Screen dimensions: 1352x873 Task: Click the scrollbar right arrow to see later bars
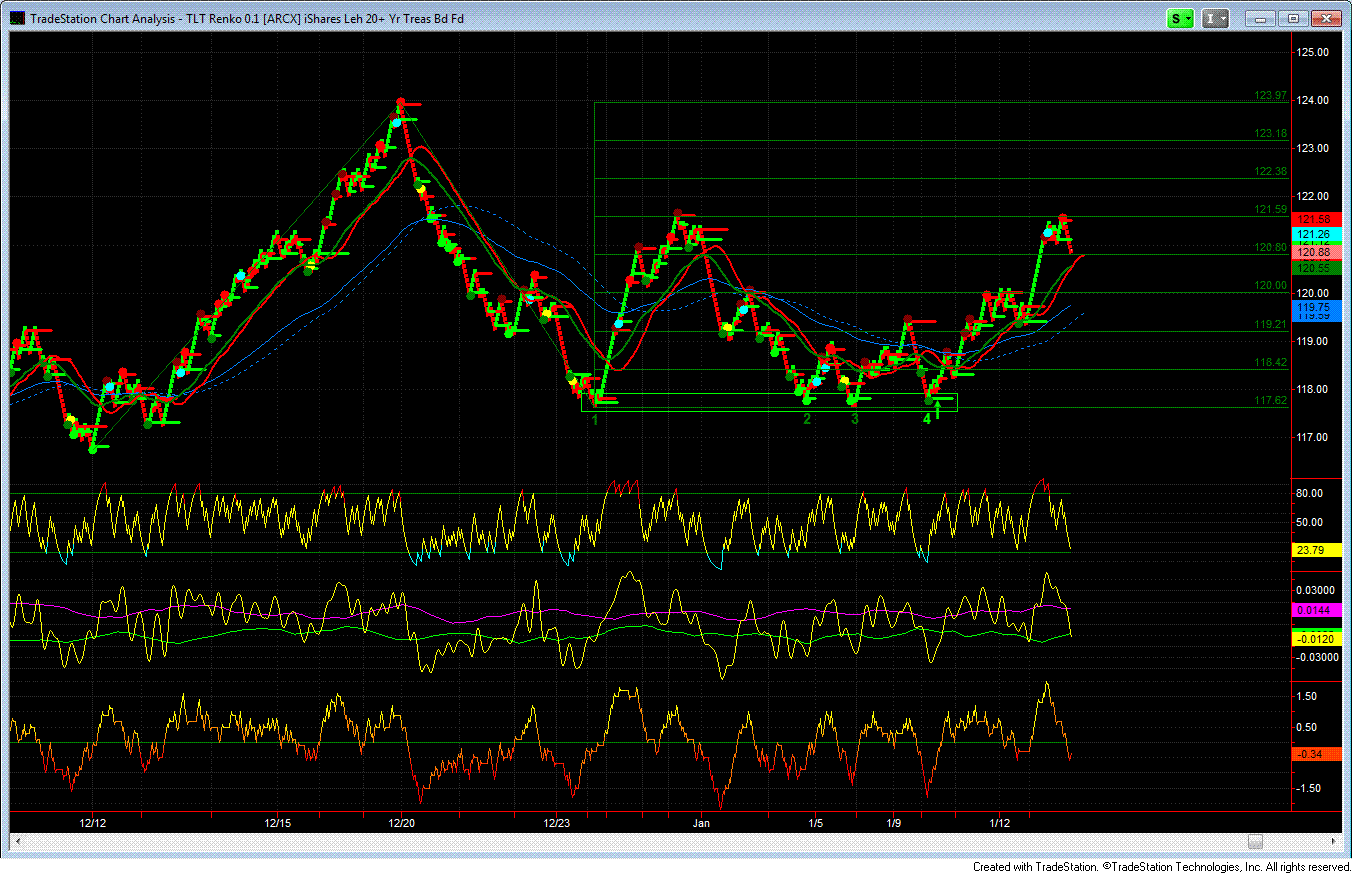tap(1334, 842)
